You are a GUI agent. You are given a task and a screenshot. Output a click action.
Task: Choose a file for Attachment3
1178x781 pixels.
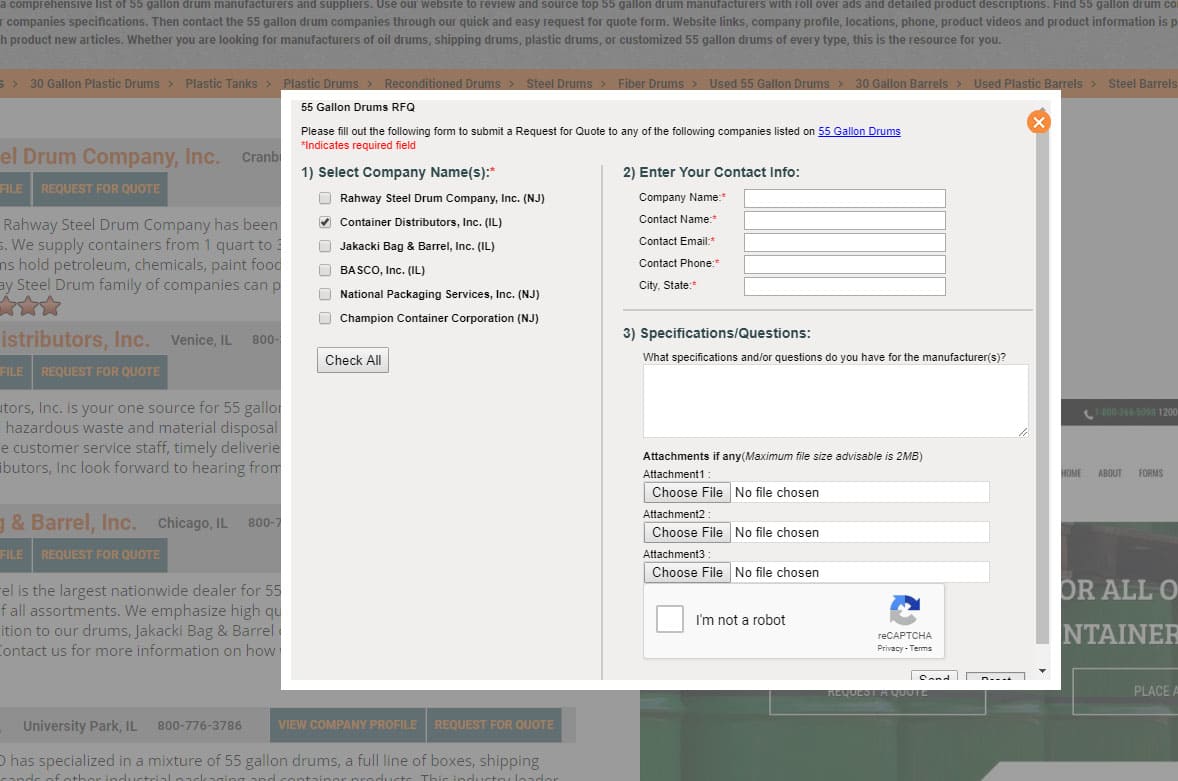687,572
